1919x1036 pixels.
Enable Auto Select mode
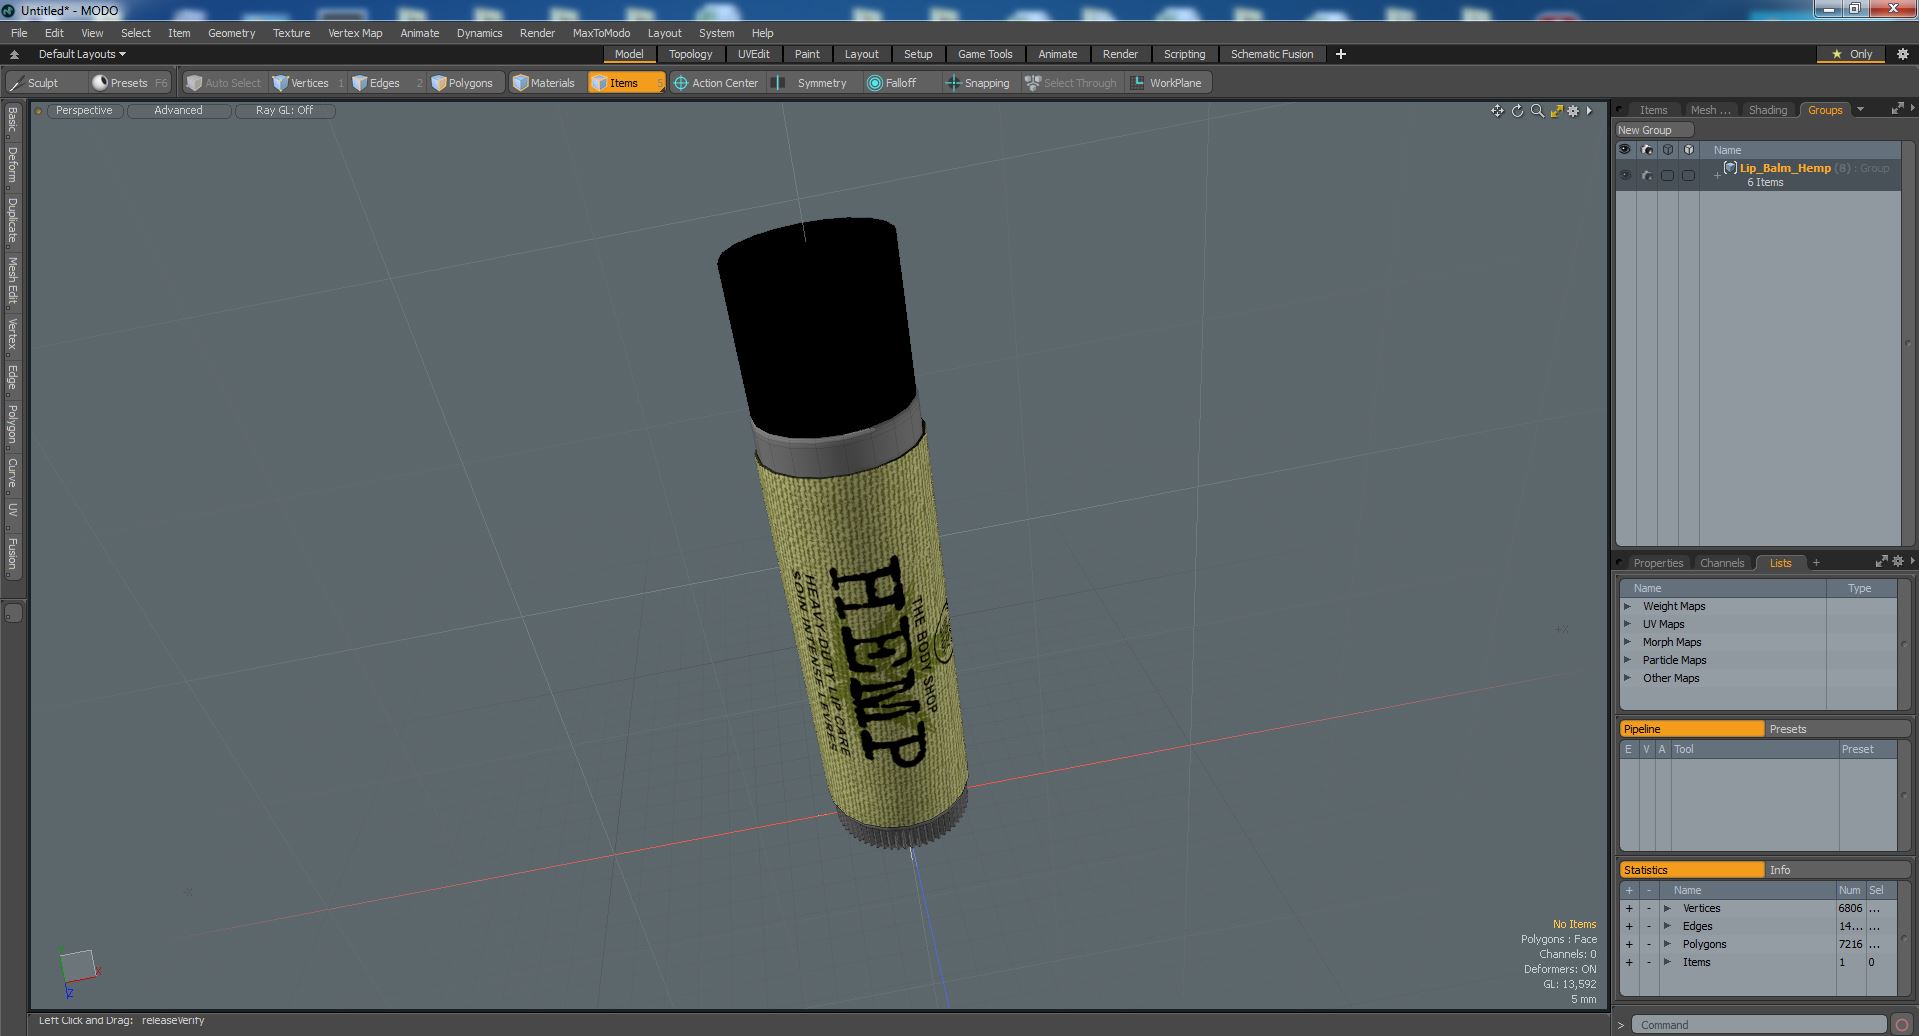(x=224, y=83)
